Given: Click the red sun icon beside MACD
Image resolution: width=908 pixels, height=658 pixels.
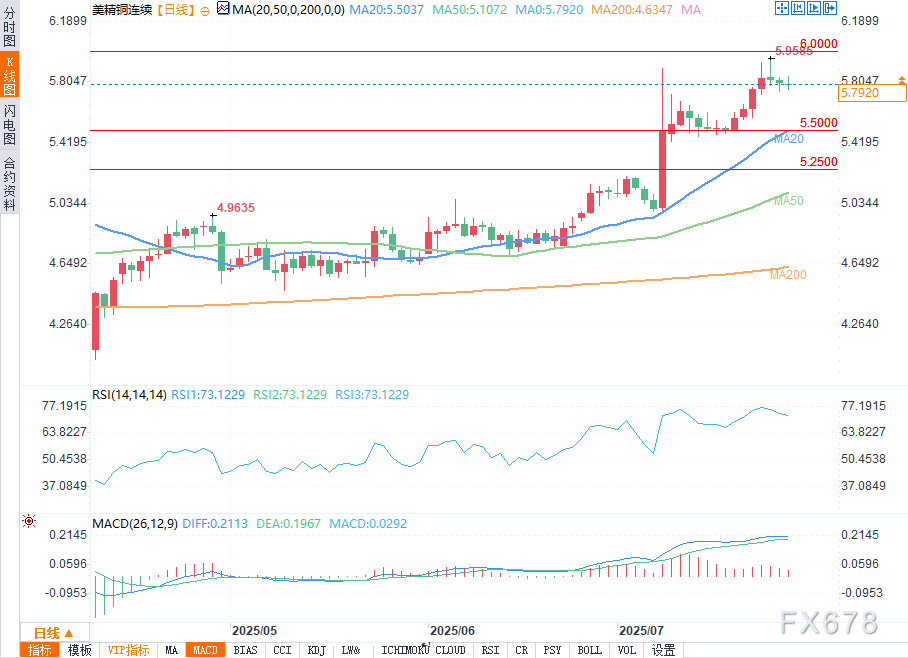Looking at the screenshot, I should (29, 521).
